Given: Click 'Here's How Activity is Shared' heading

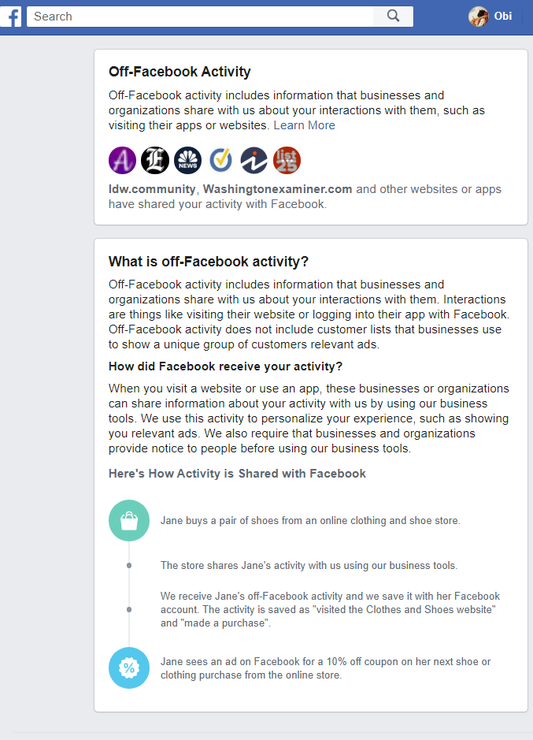Looking at the screenshot, I should [x=237, y=473].
